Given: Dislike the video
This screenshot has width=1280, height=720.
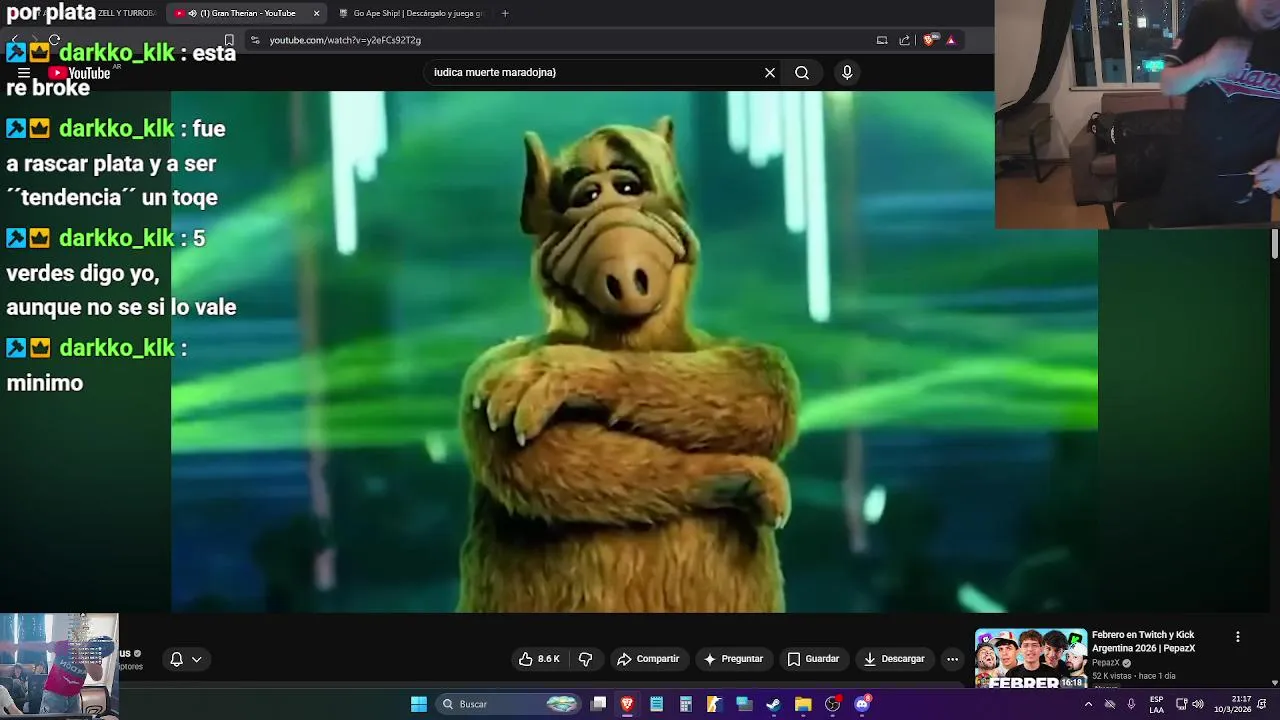Looking at the screenshot, I should coord(586,659).
